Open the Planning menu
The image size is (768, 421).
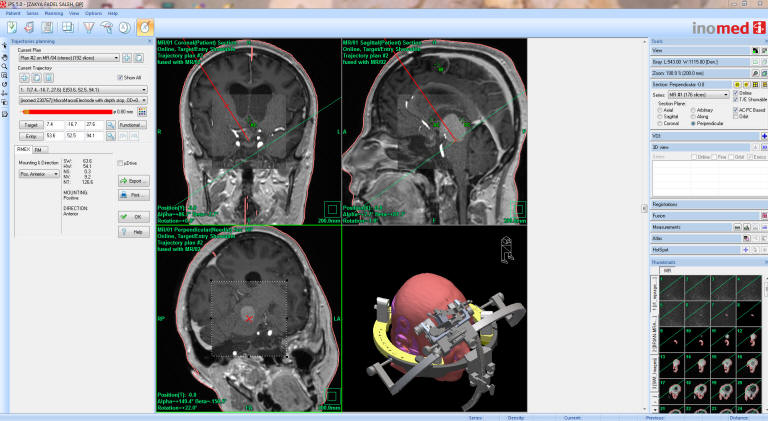(x=67, y=13)
